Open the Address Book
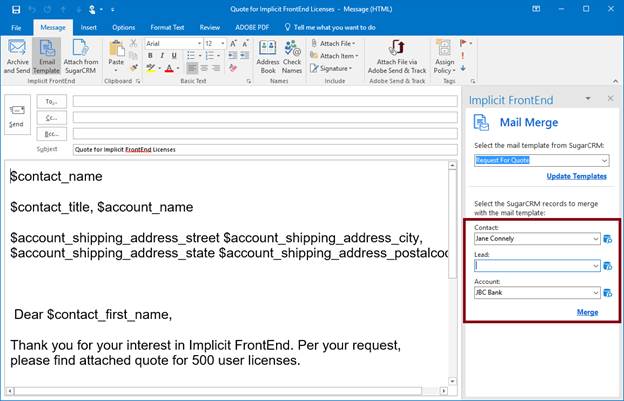This screenshot has height=401, width=624. [268, 56]
